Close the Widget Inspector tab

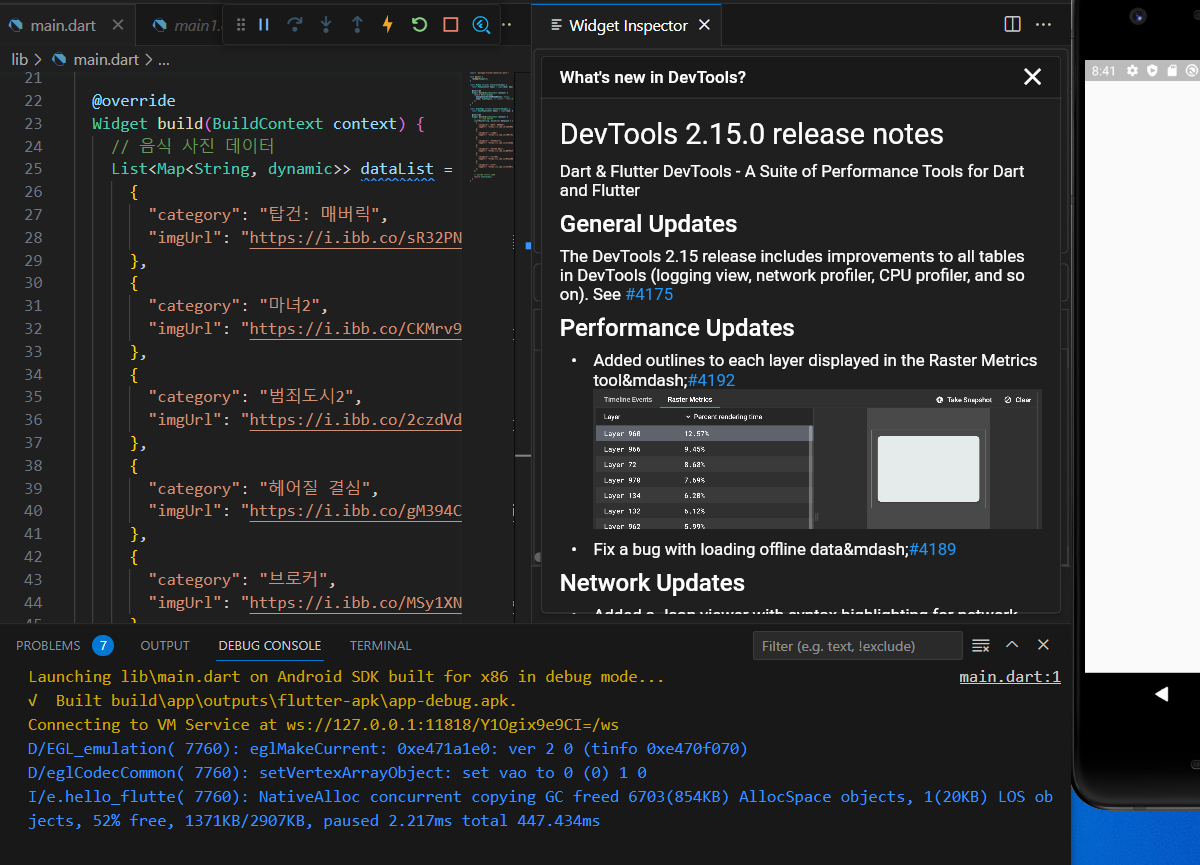(704, 25)
